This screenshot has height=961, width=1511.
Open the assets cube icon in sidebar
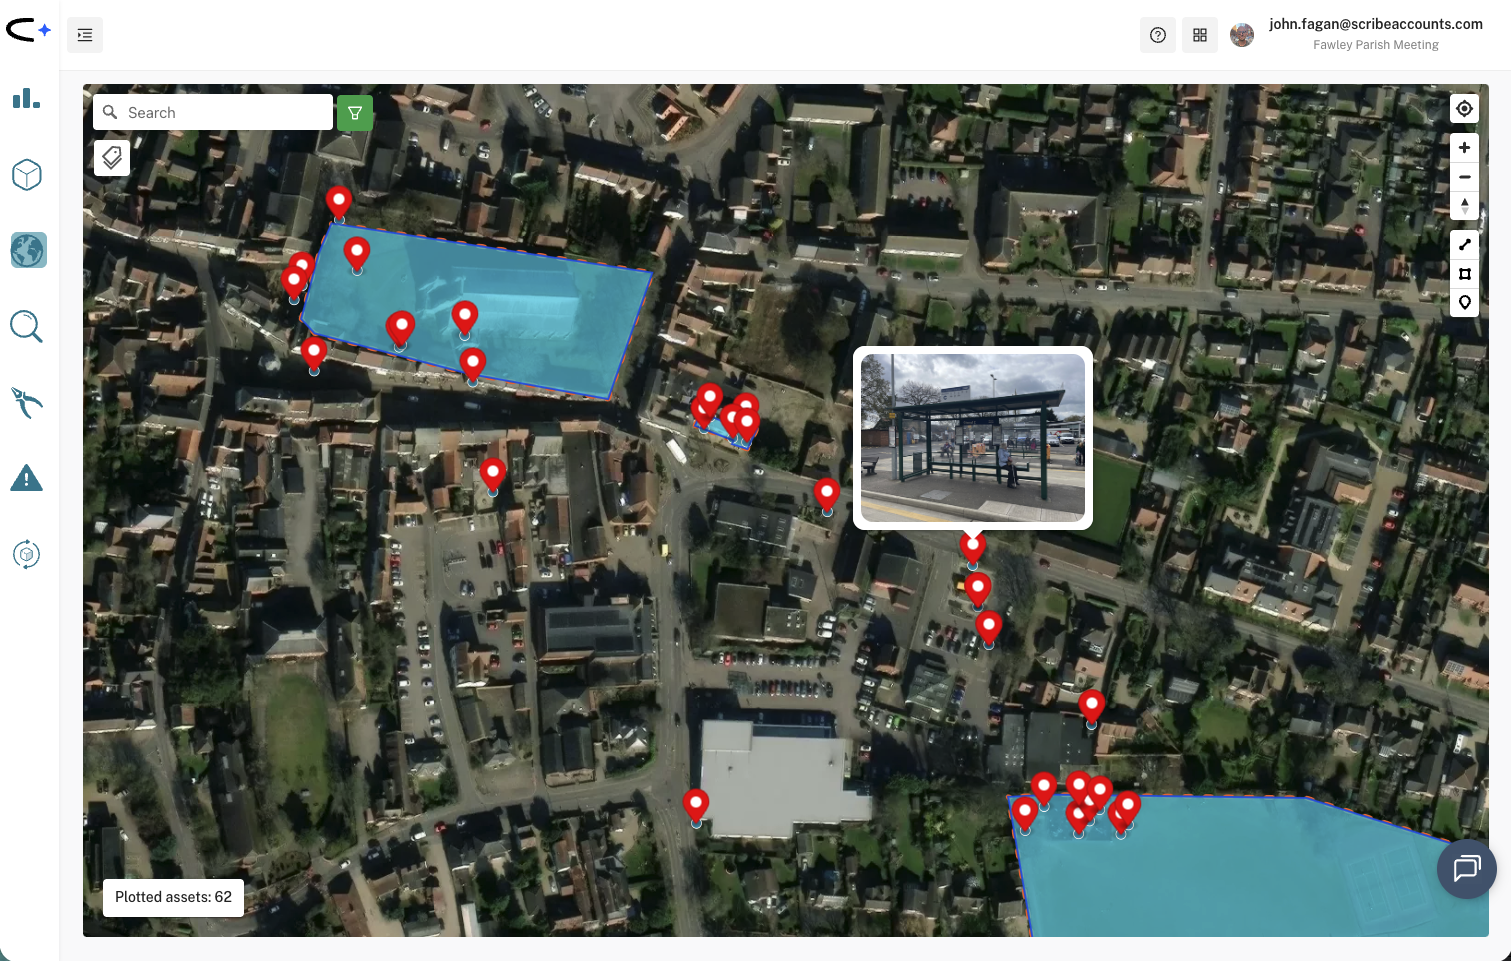[x=26, y=174]
